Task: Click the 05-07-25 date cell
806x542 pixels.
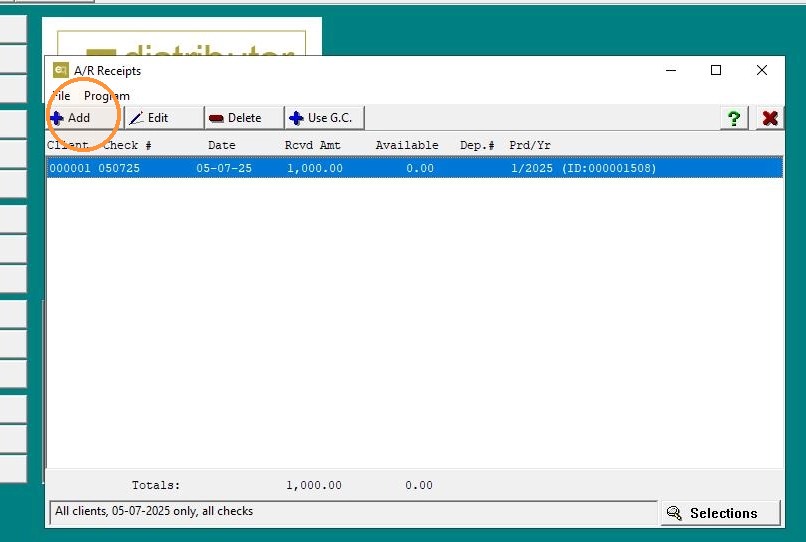Action: click(x=224, y=168)
